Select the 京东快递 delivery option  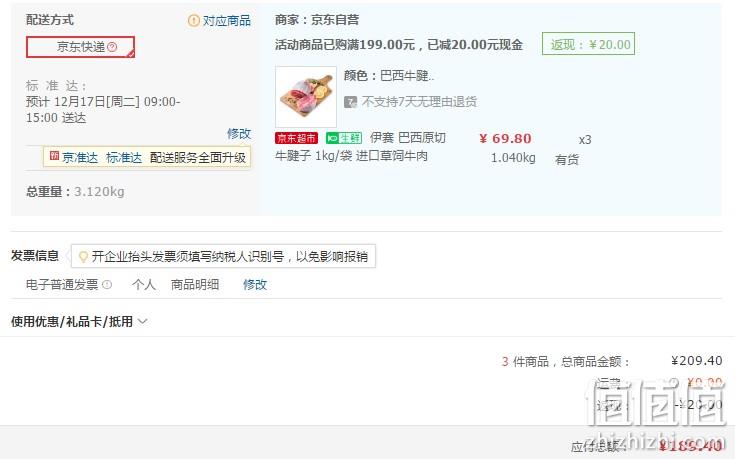pyautogui.click(x=80, y=47)
